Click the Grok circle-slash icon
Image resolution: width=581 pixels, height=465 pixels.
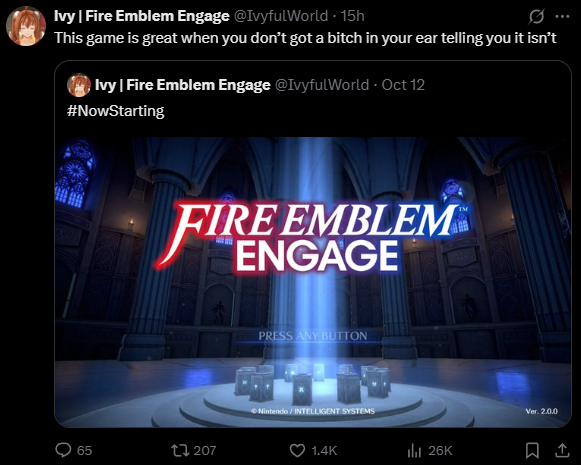click(537, 16)
